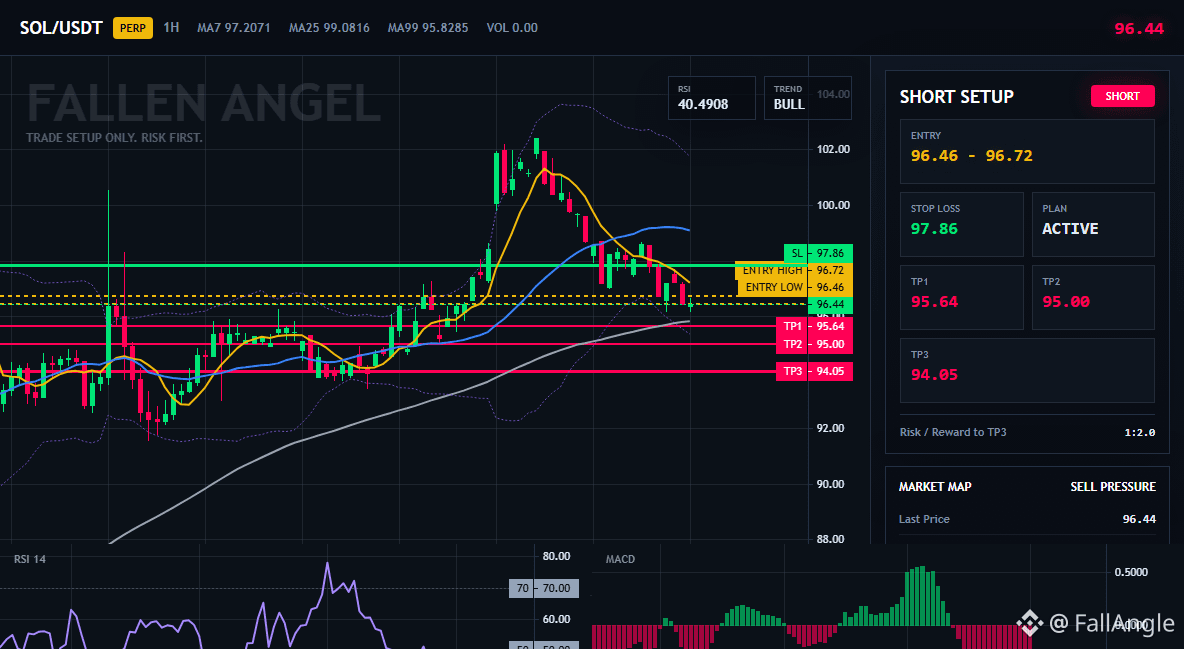Click the yellow PERP badge
1184x649 pixels.
(x=133, y=28)
